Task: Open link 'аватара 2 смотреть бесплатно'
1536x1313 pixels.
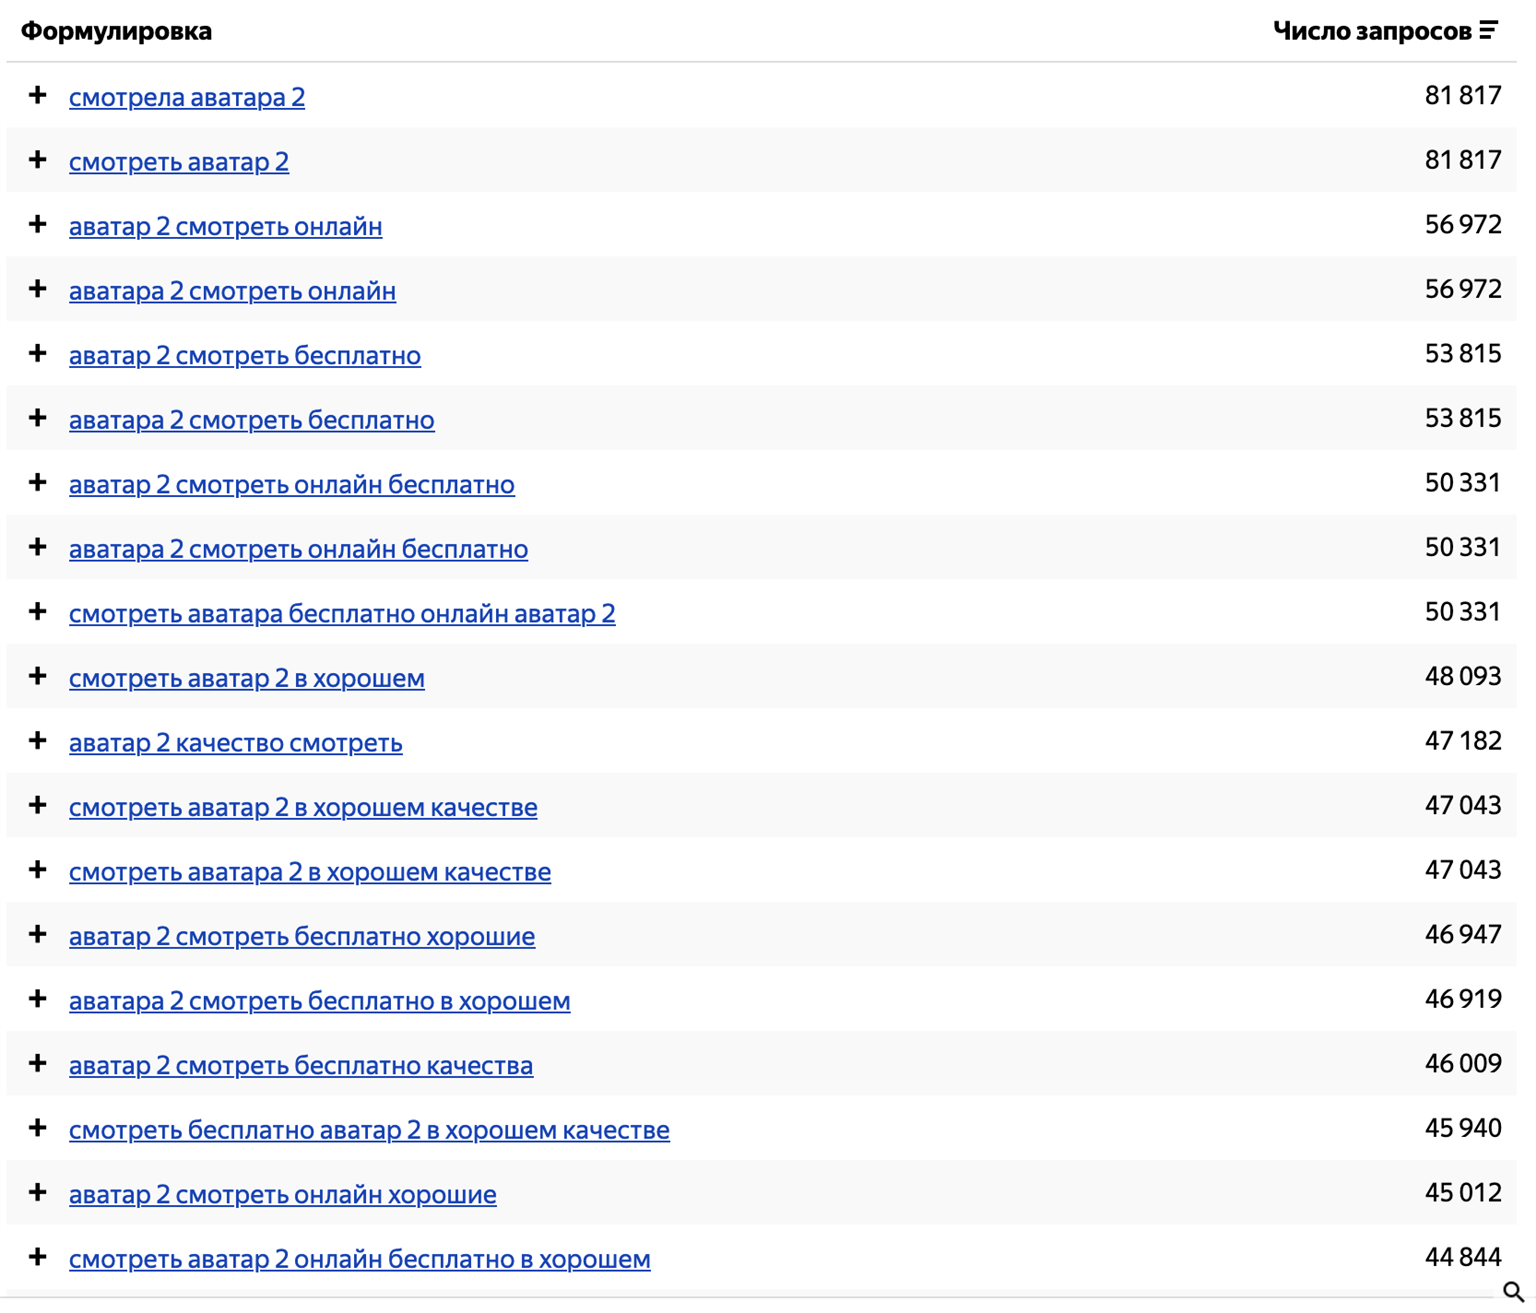Action: pyautogui.click(x=252, y=420)
